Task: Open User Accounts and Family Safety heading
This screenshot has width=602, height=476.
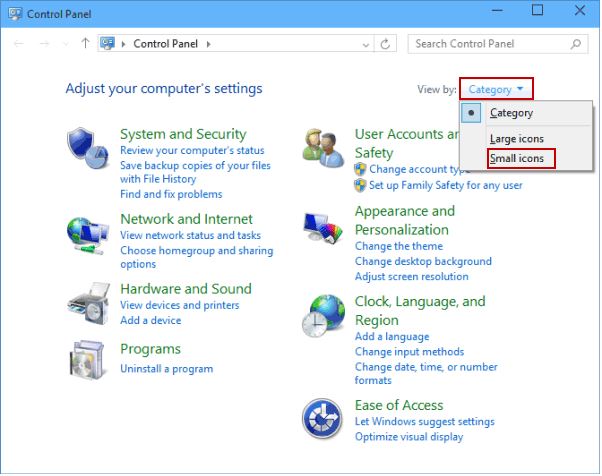Action: 407,143
